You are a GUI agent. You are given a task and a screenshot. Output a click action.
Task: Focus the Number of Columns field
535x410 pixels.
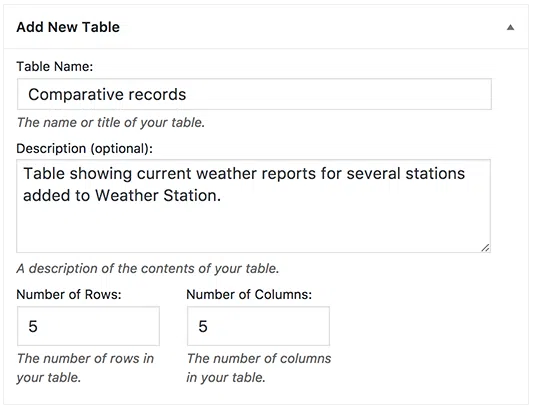(x=258, y=326)
